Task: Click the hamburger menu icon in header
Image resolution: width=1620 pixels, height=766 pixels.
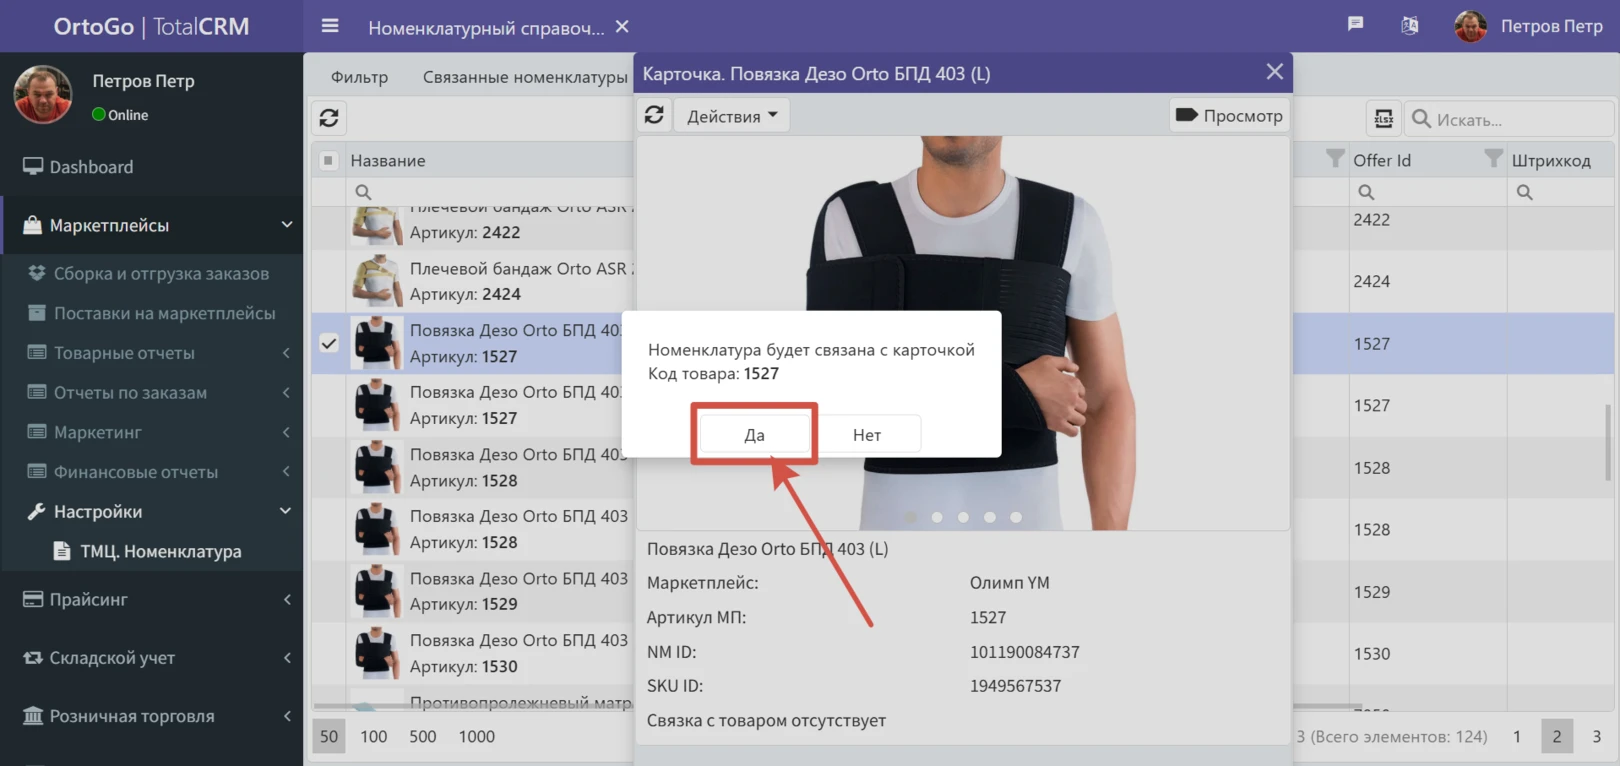Action: pyautogui.click(x=330, y=26)
